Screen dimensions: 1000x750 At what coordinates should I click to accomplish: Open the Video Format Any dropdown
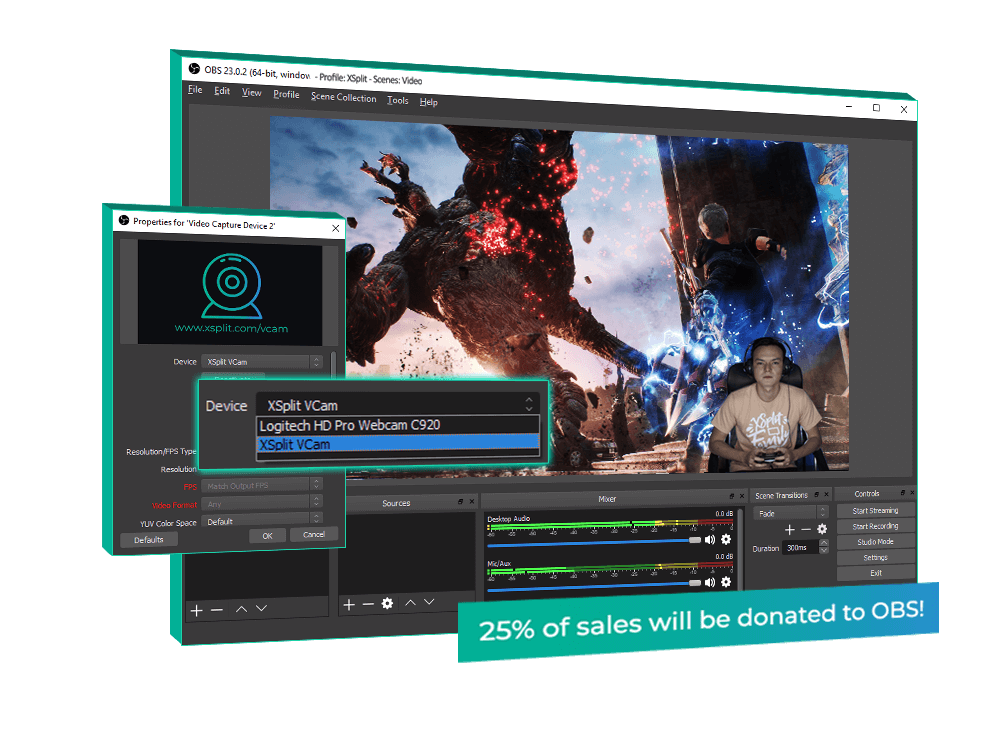pos(262,503)
